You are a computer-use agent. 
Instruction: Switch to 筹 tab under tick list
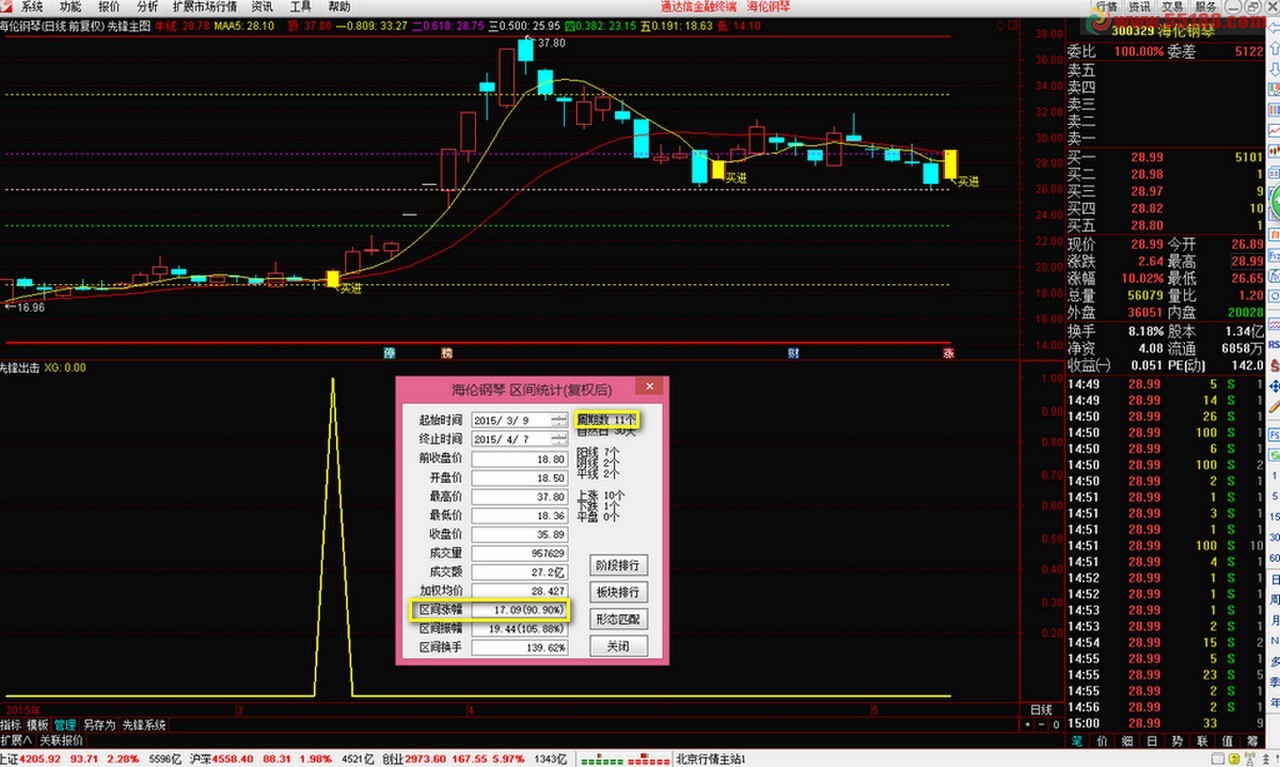[x=1252, y=741]
